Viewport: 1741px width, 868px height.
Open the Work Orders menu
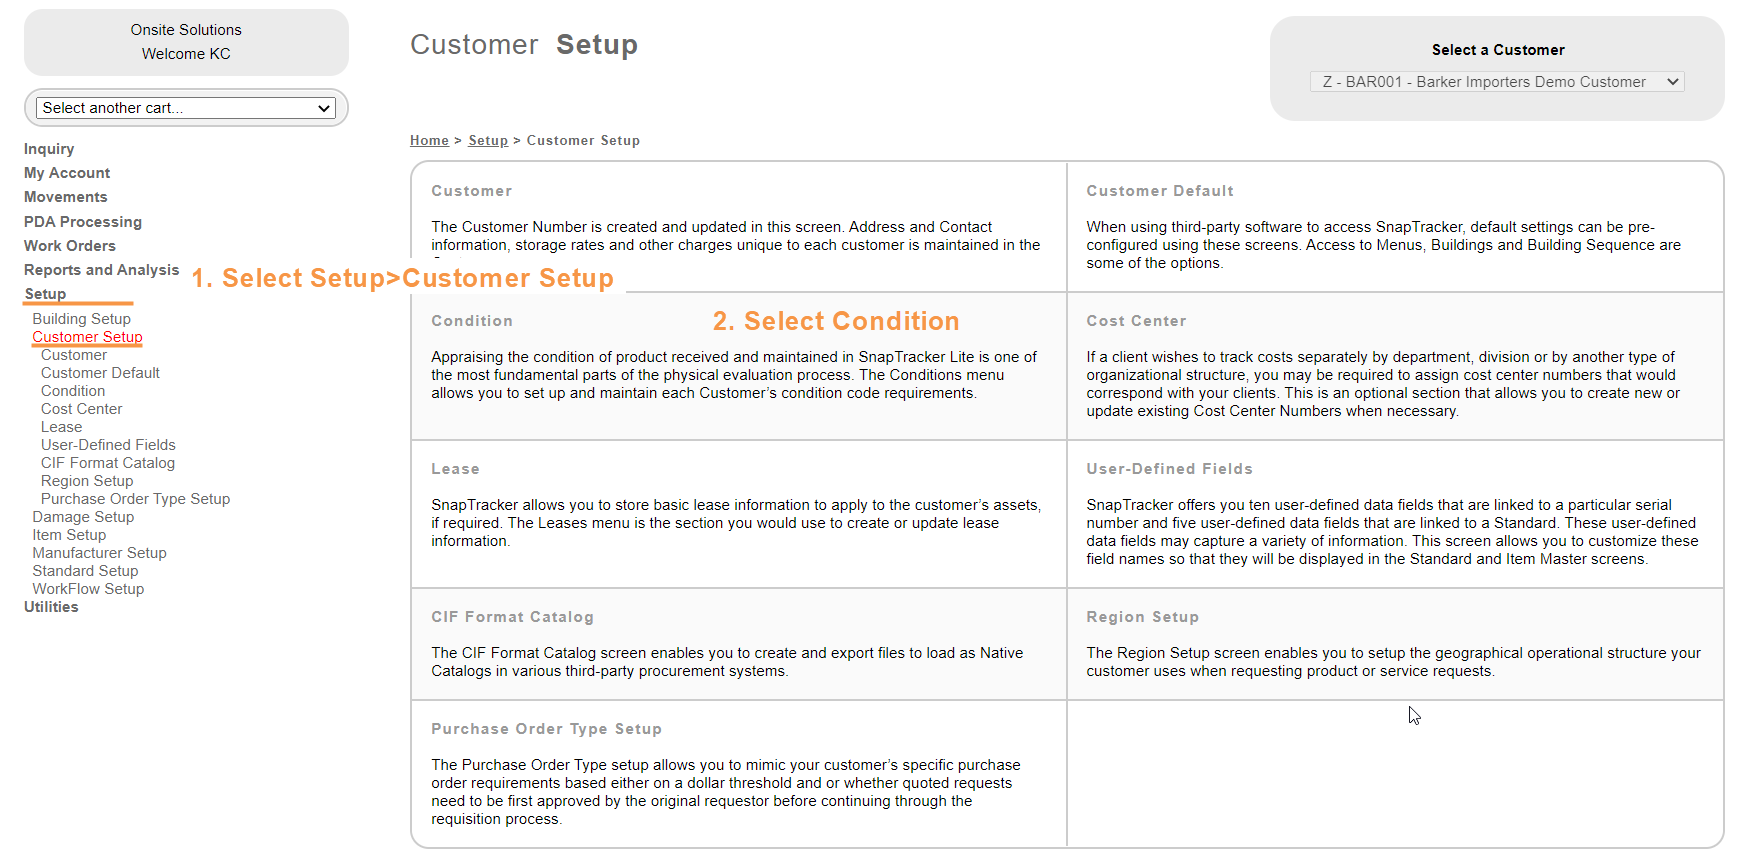tap(70, 246)
